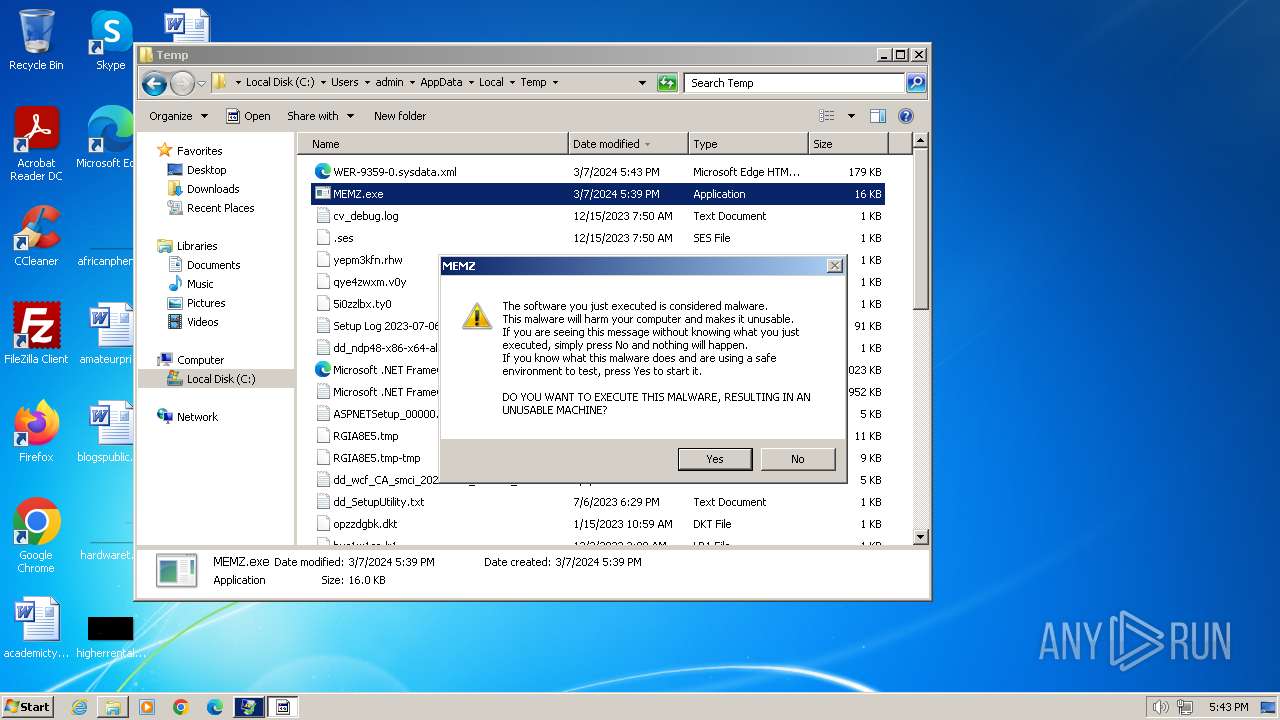
Task: Click the forward navigation arrow
Action: click(182, 83)
